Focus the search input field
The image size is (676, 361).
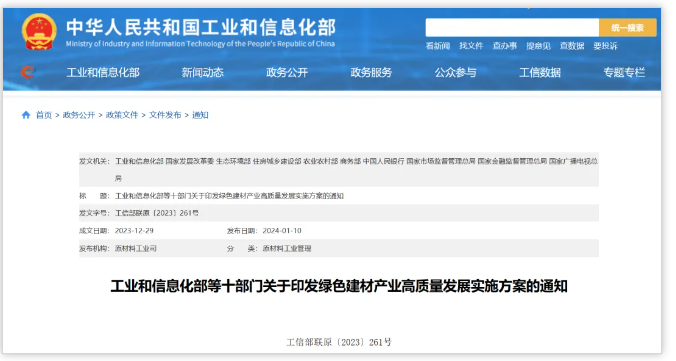coord(512,28)
